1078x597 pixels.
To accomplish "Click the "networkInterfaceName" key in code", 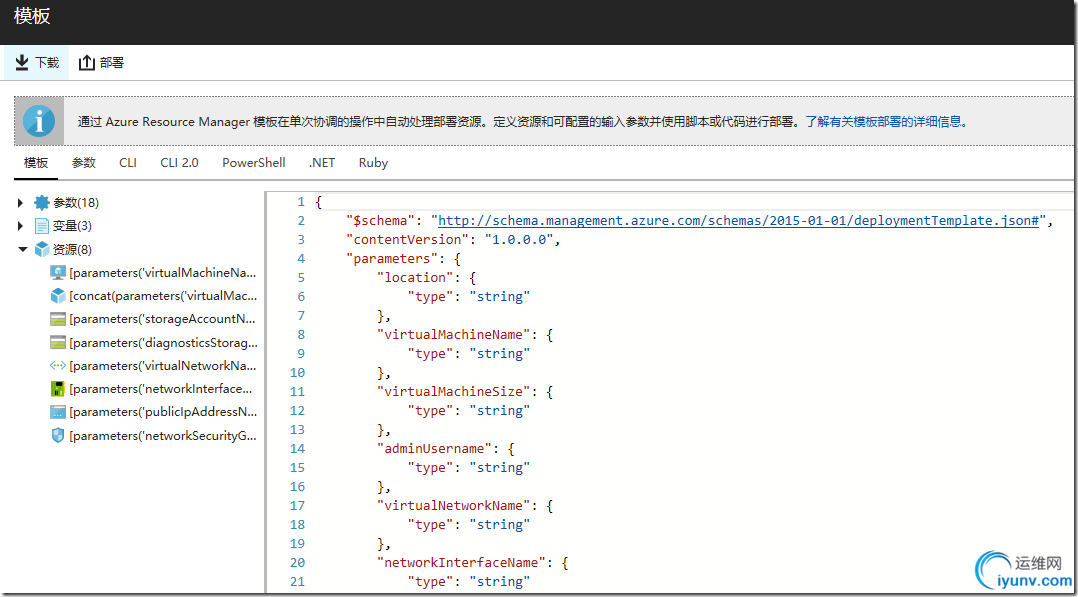I will click(461, 563).
